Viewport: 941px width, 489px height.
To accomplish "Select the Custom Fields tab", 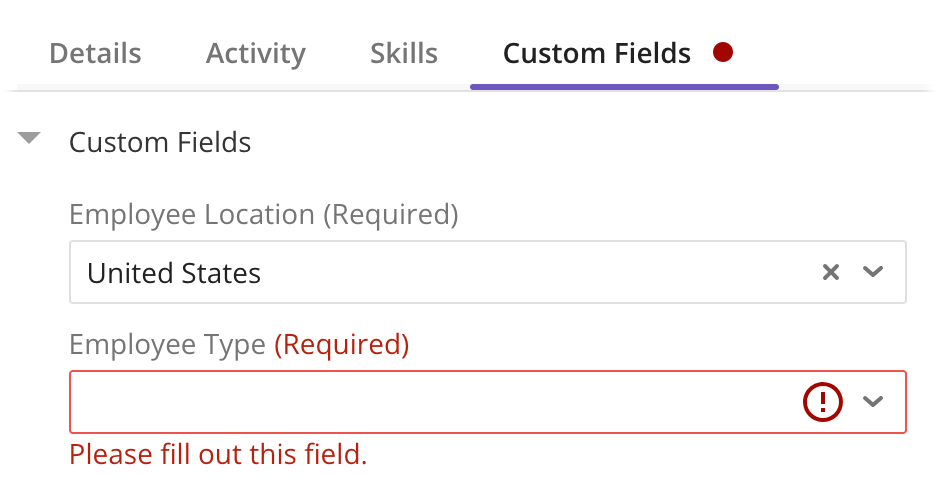I will [x=596, y=53].
